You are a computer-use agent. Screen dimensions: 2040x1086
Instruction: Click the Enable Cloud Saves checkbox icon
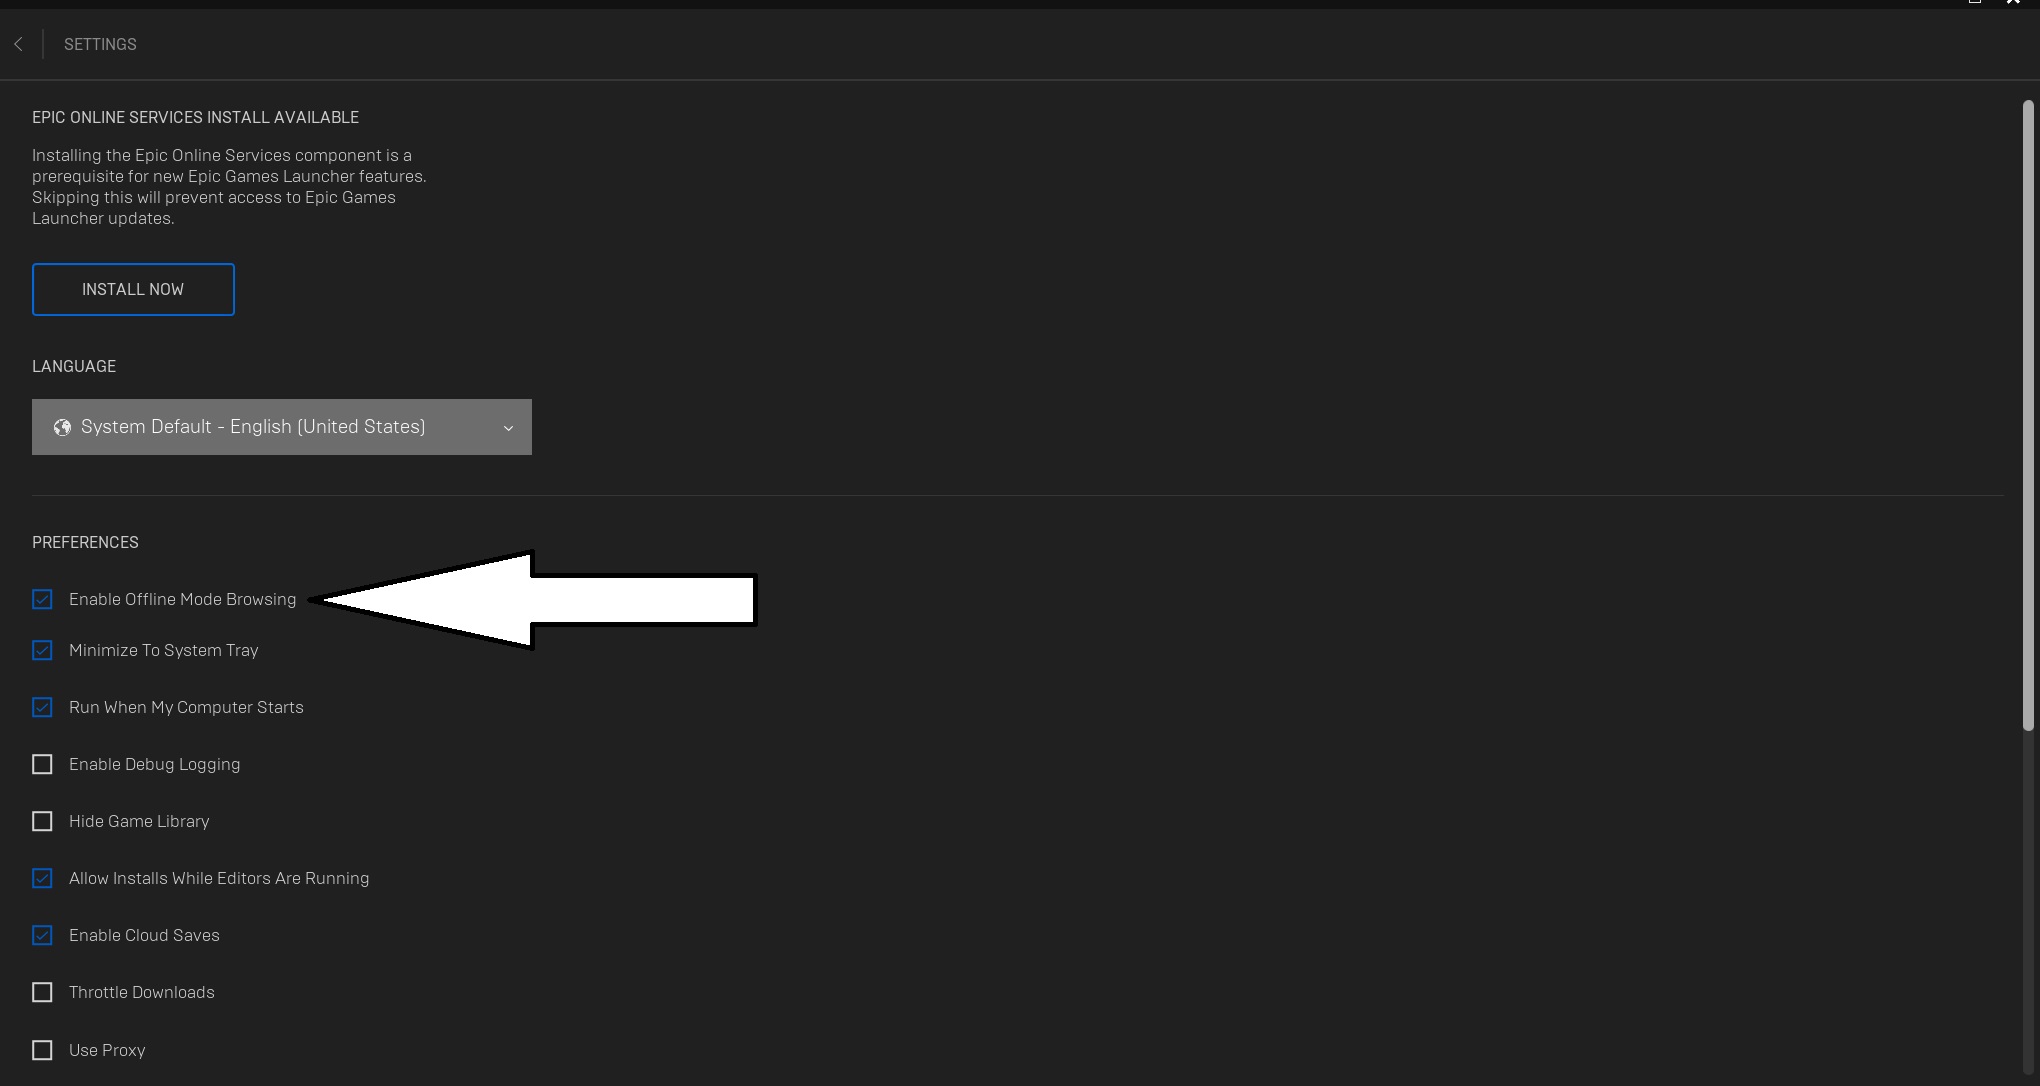(42, 935)
